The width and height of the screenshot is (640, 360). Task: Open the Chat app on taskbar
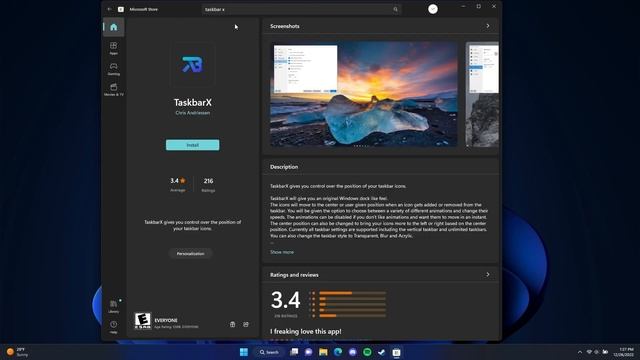coord(309,352)
